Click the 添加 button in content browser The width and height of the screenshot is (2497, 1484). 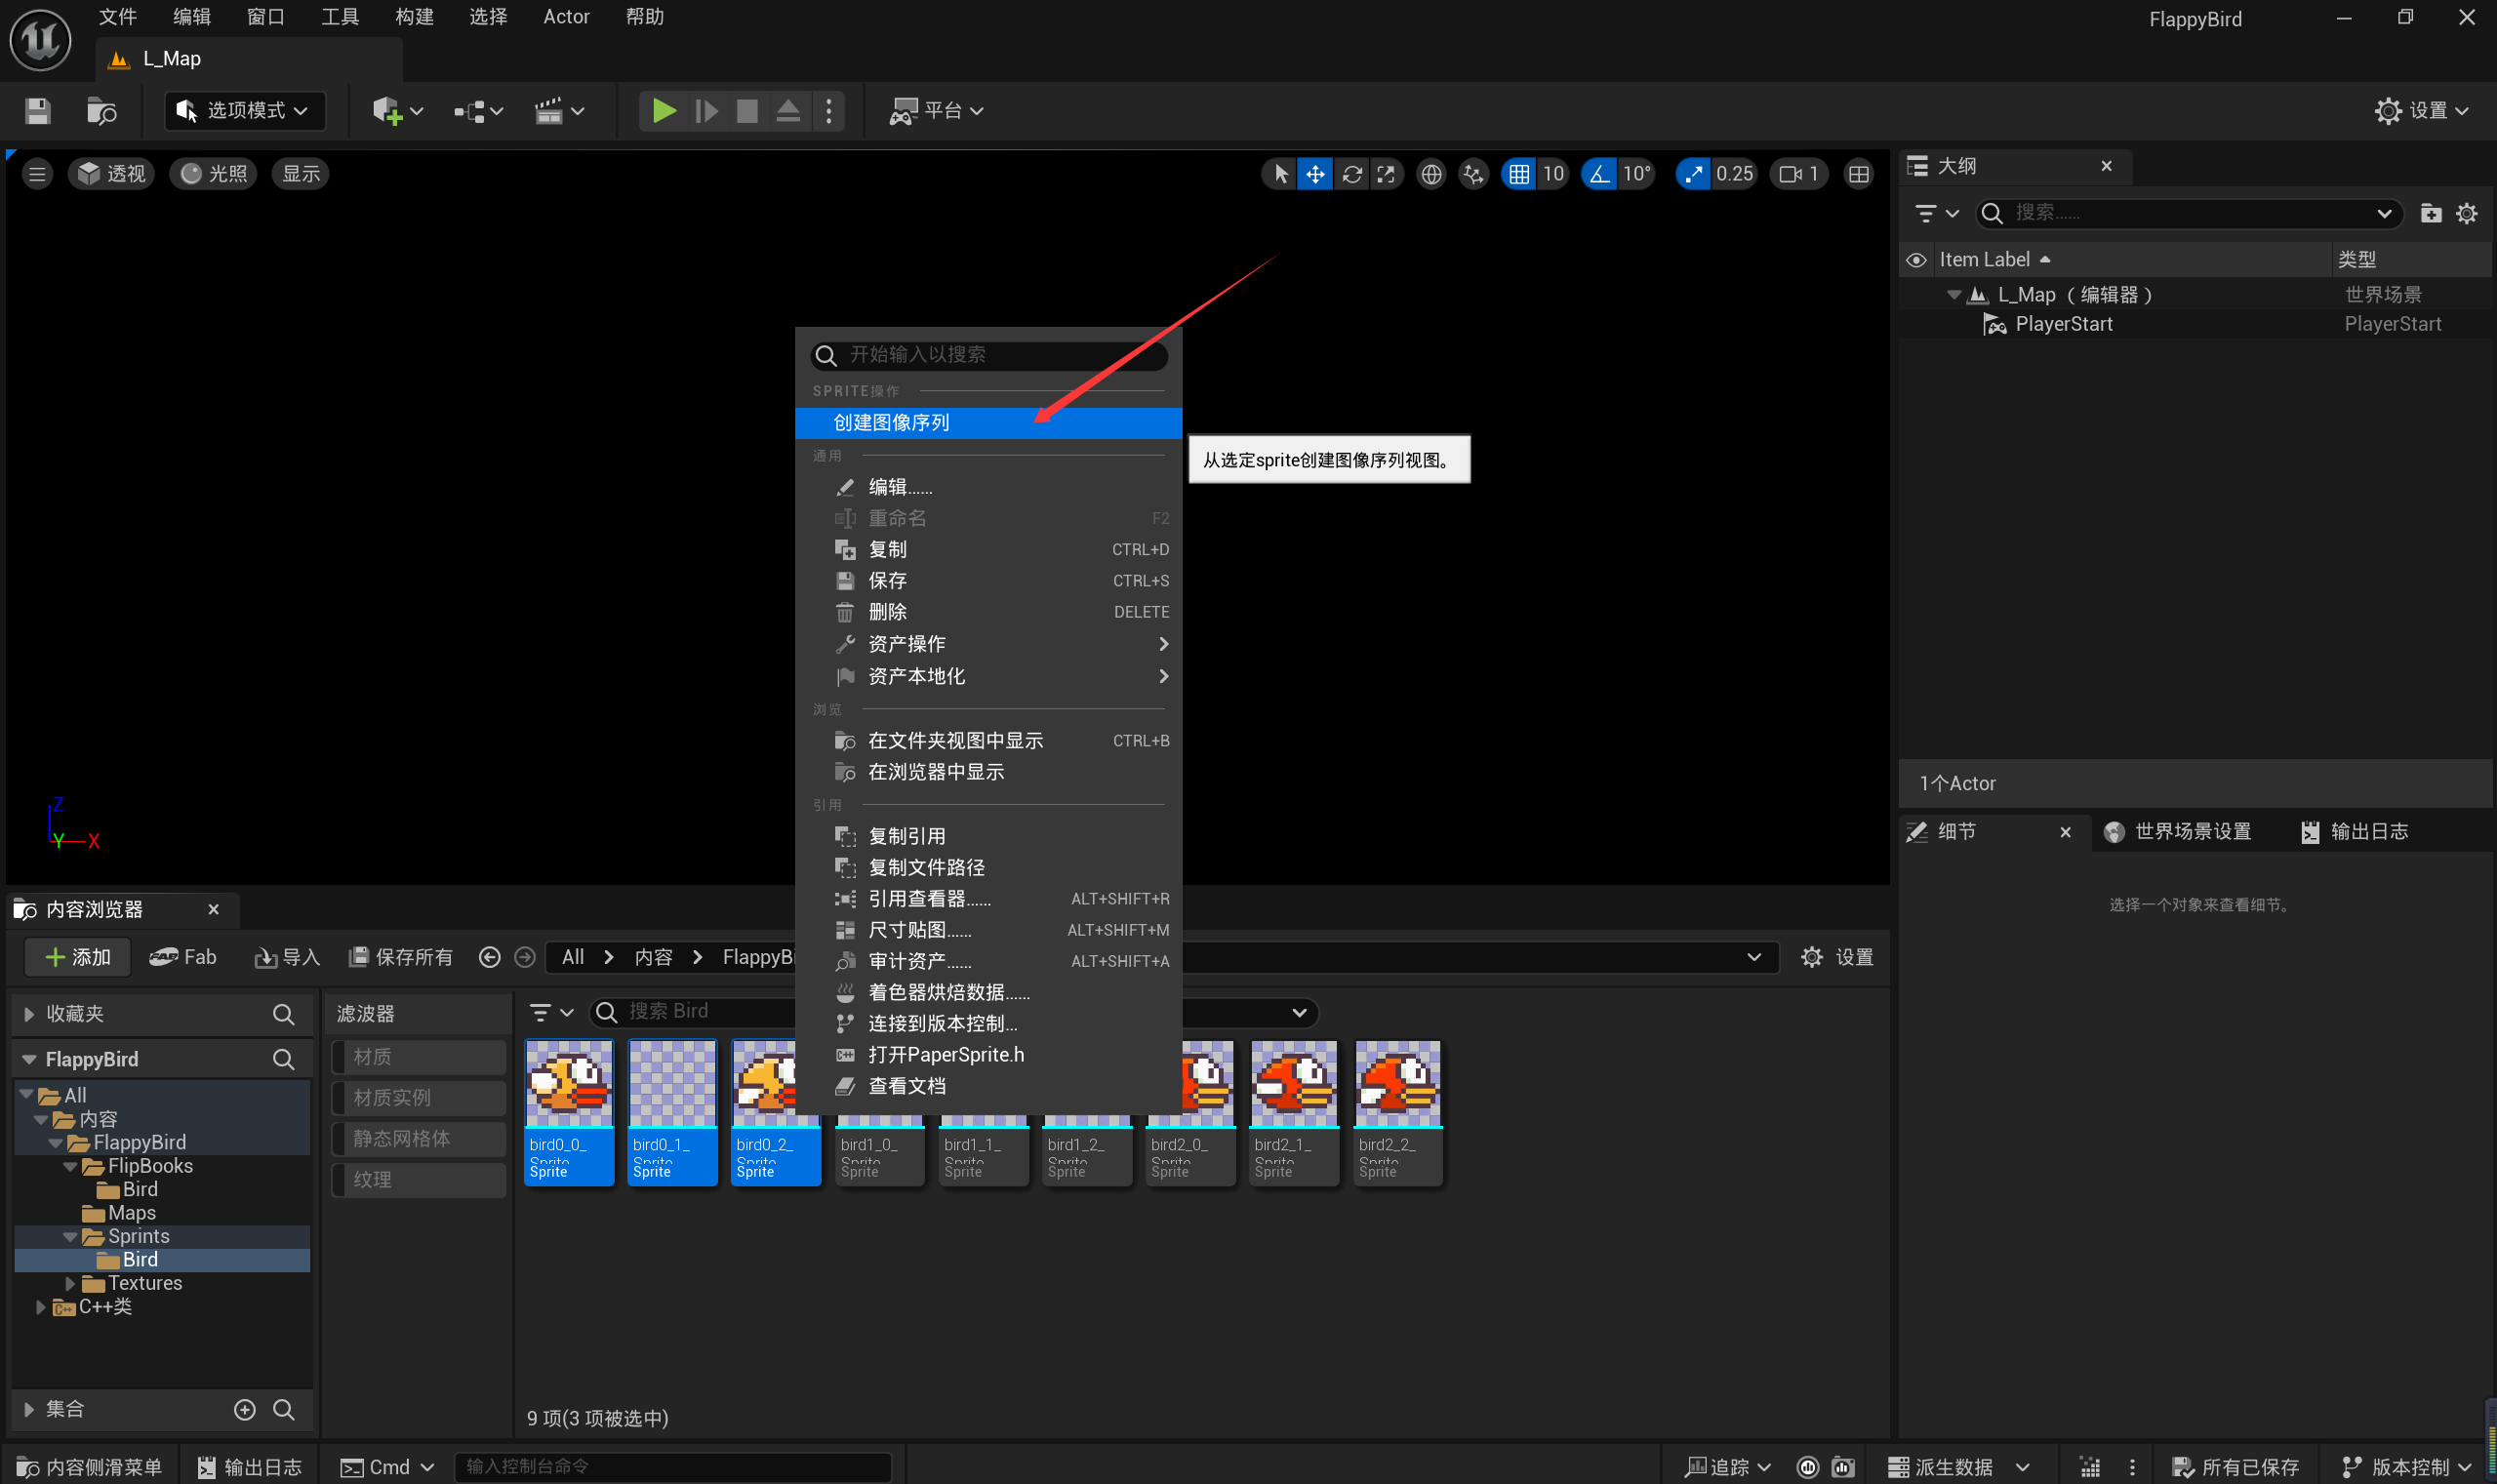[x=78, y=957]
